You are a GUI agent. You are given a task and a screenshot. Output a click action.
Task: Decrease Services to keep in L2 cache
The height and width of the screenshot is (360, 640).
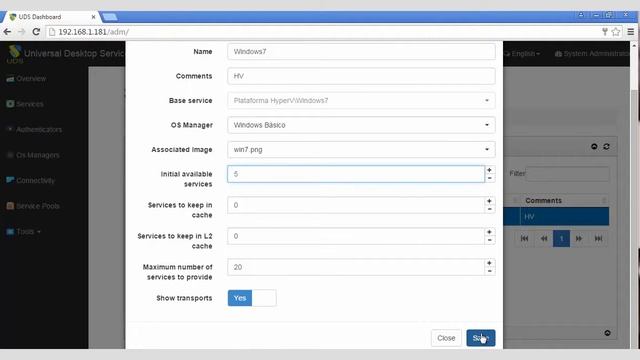click(490, 240)
